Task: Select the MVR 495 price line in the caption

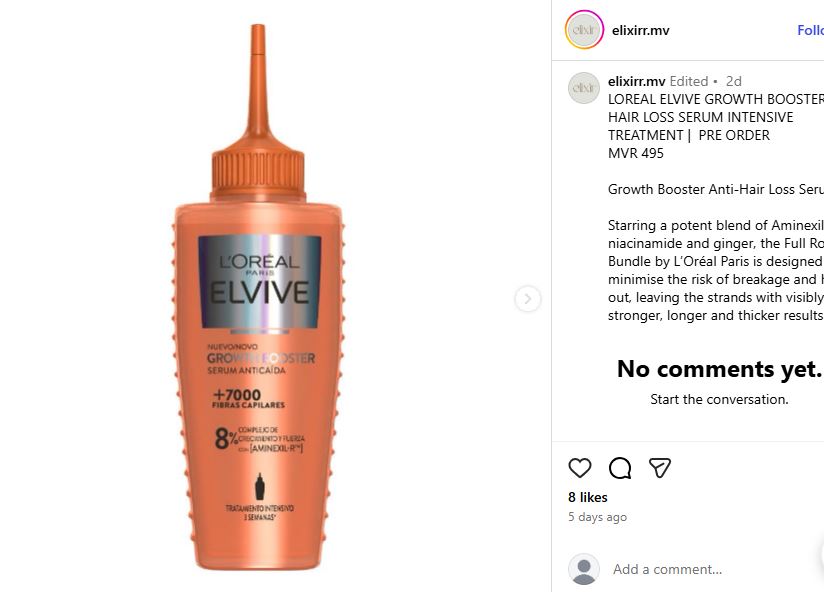Action: point(635,153)
